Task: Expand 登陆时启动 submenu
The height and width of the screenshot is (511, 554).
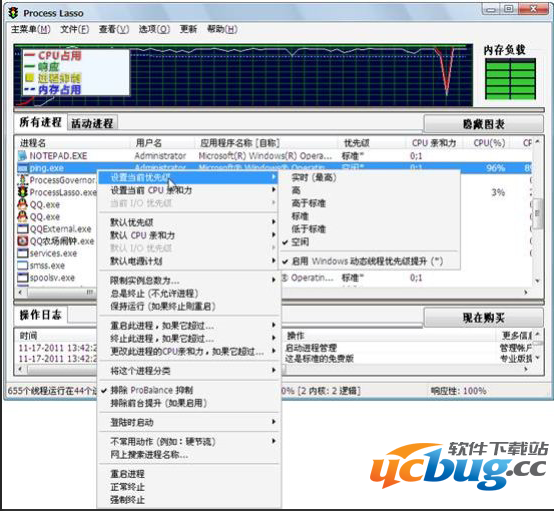Action: [189, 422]
